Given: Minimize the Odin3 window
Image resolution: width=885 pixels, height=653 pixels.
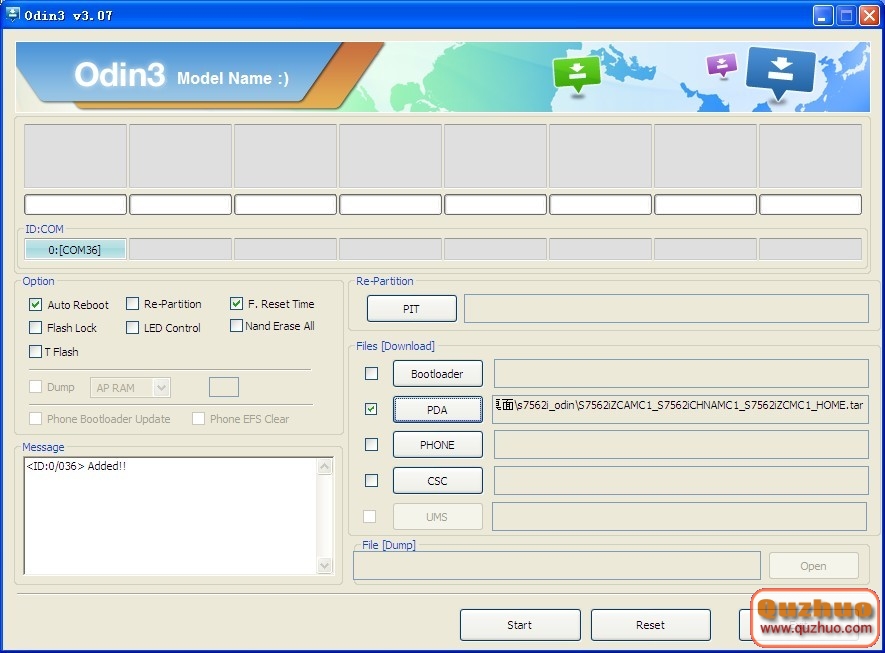Looking at the screenshot, I should [823, 15].
